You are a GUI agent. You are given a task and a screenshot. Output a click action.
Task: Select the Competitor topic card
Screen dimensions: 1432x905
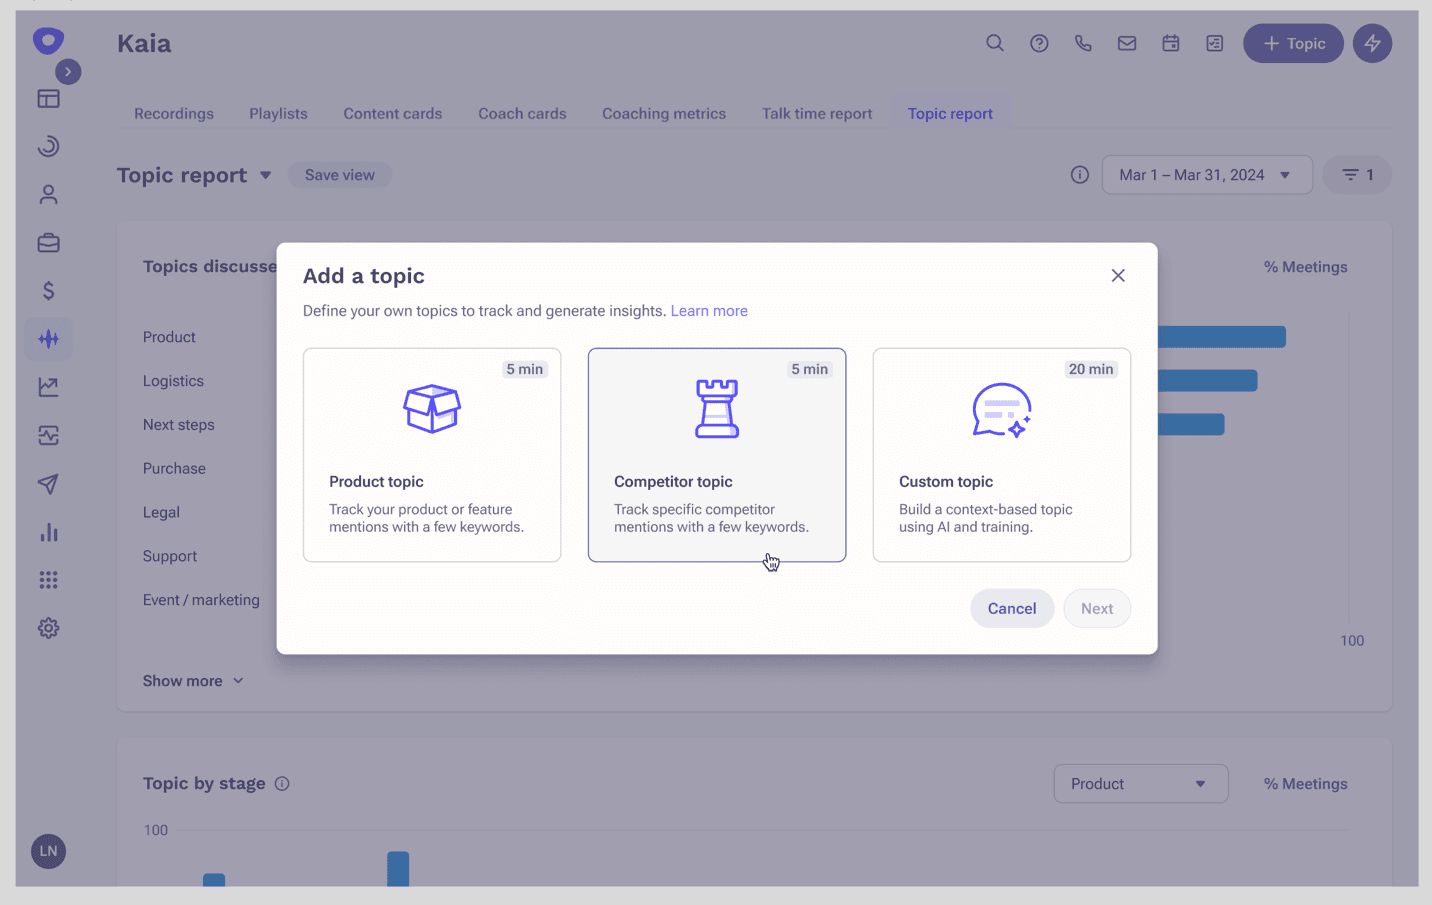716,455
